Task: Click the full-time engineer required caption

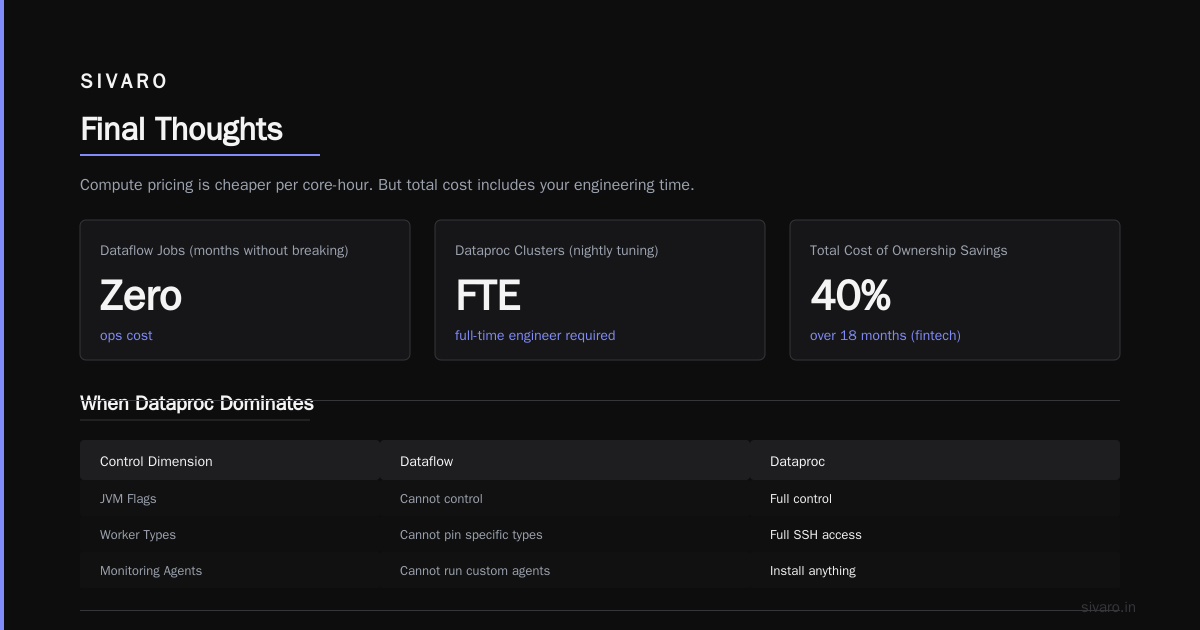Action: coord(535,336)
